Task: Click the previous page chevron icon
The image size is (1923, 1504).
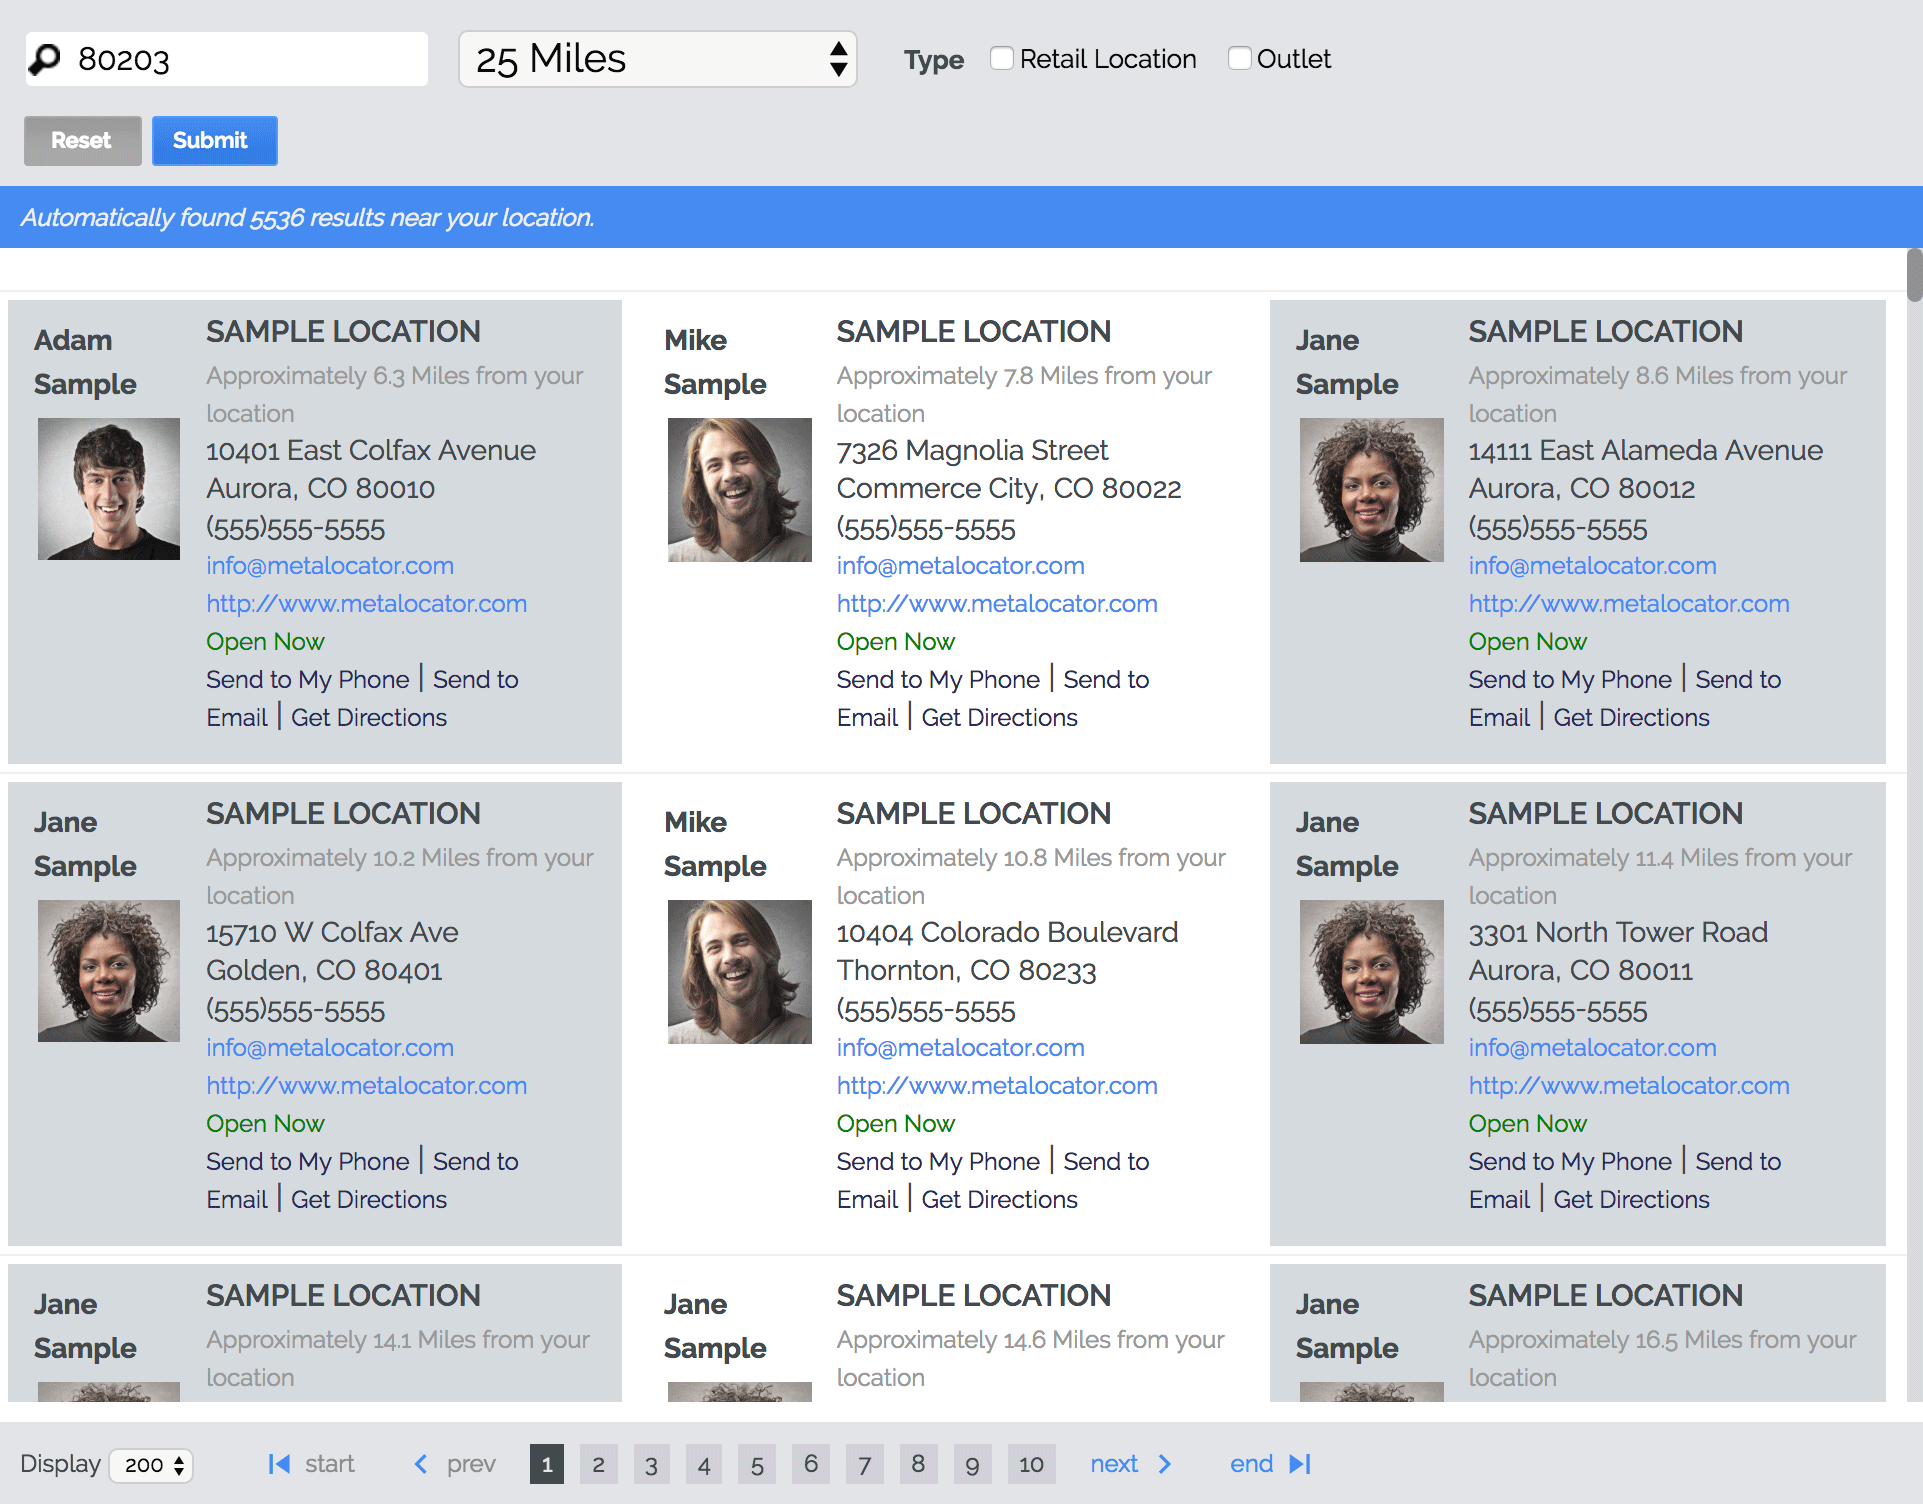Action: tap(421, 1464)
